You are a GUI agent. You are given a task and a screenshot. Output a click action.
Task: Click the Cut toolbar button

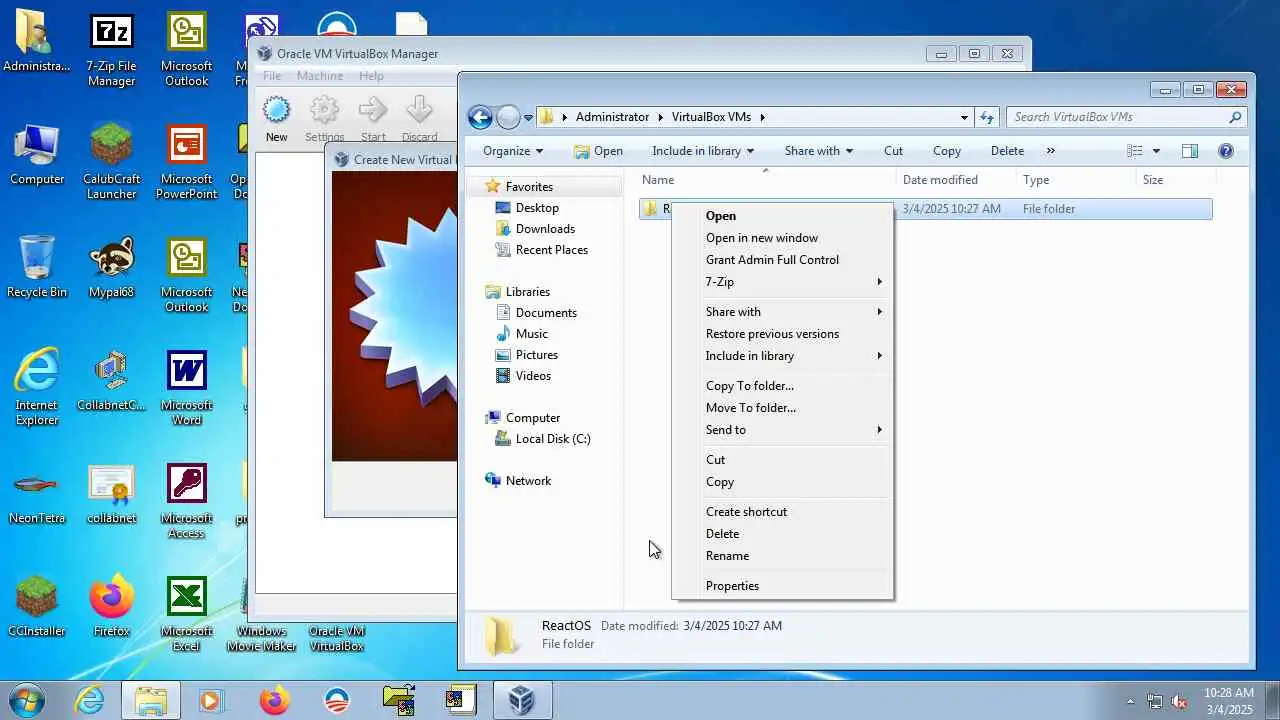tap(893, 151)
